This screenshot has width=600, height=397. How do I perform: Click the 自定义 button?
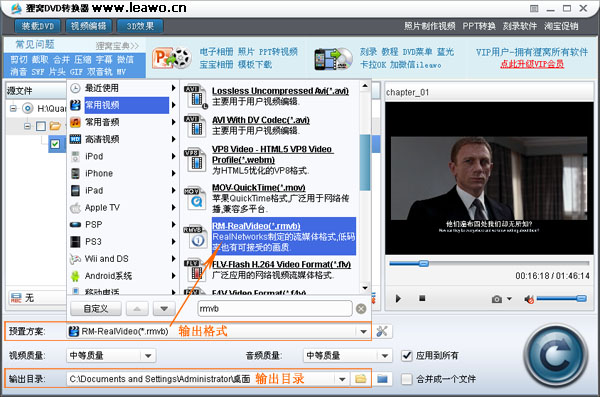click(x=96, y=309)
